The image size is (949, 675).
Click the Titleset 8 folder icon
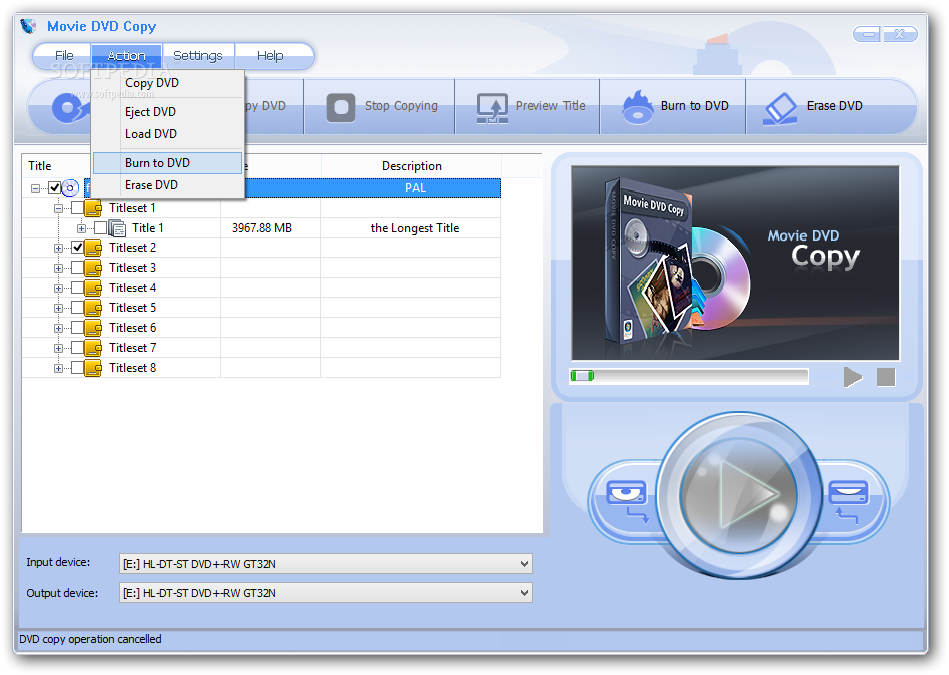pyautogui.click(x=93, y=368)
